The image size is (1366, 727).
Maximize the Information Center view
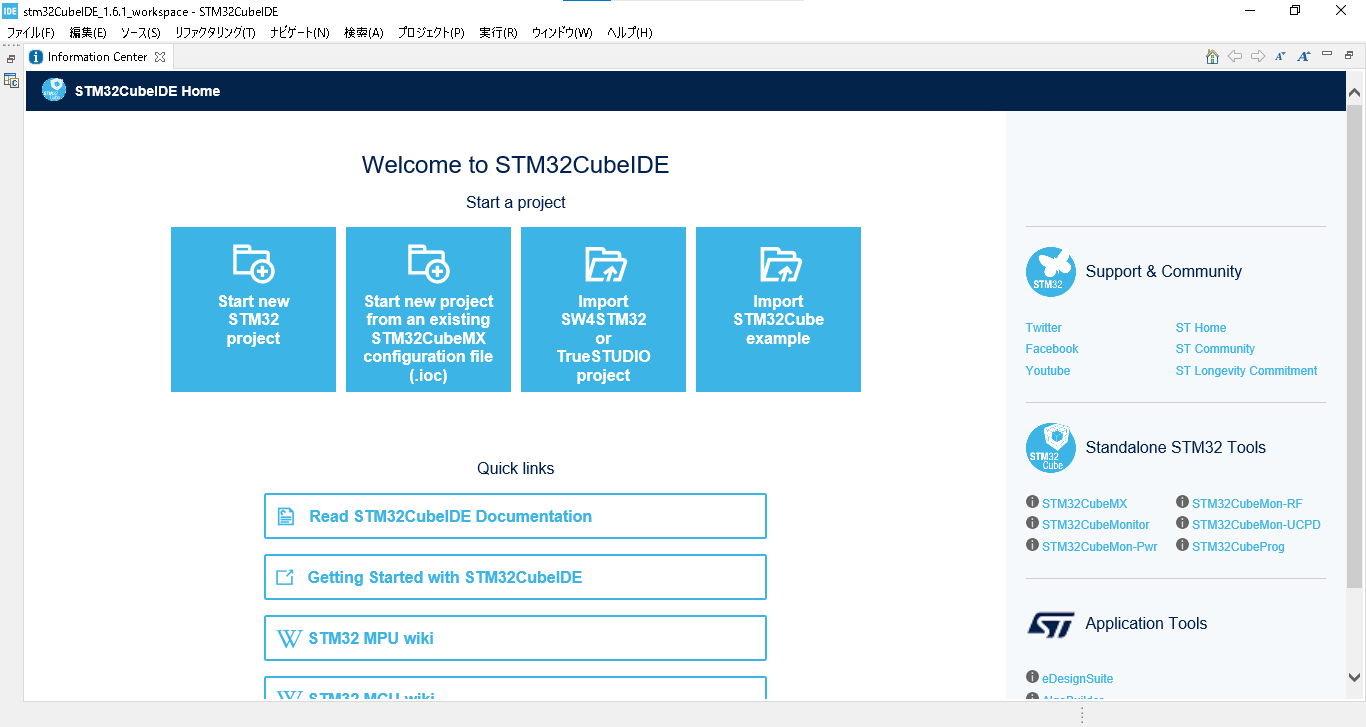coord(1349,55)
